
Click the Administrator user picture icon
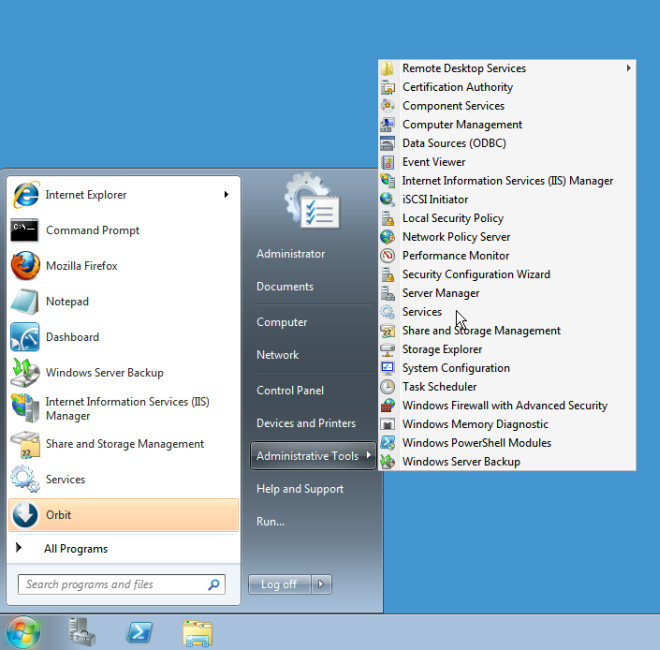[312, 200]
